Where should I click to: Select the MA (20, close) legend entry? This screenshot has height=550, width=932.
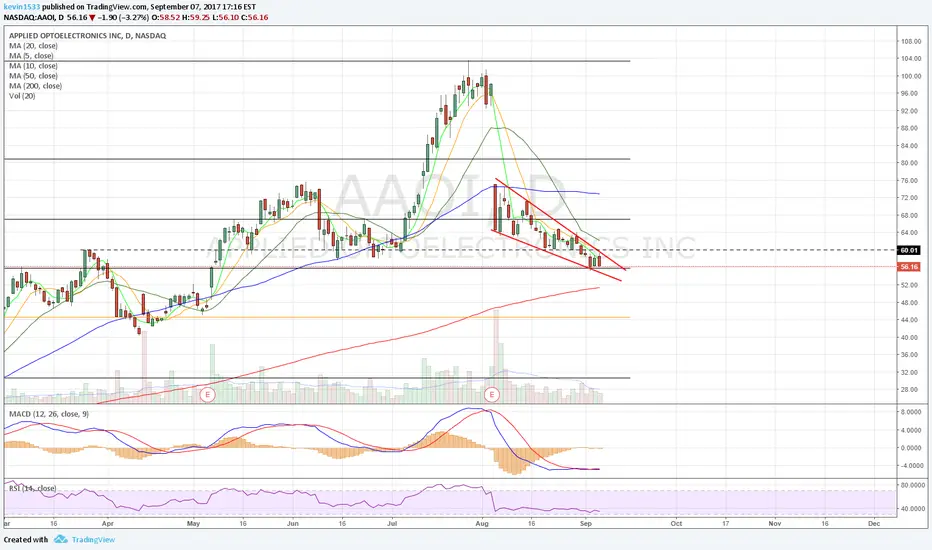coord(33,46)
